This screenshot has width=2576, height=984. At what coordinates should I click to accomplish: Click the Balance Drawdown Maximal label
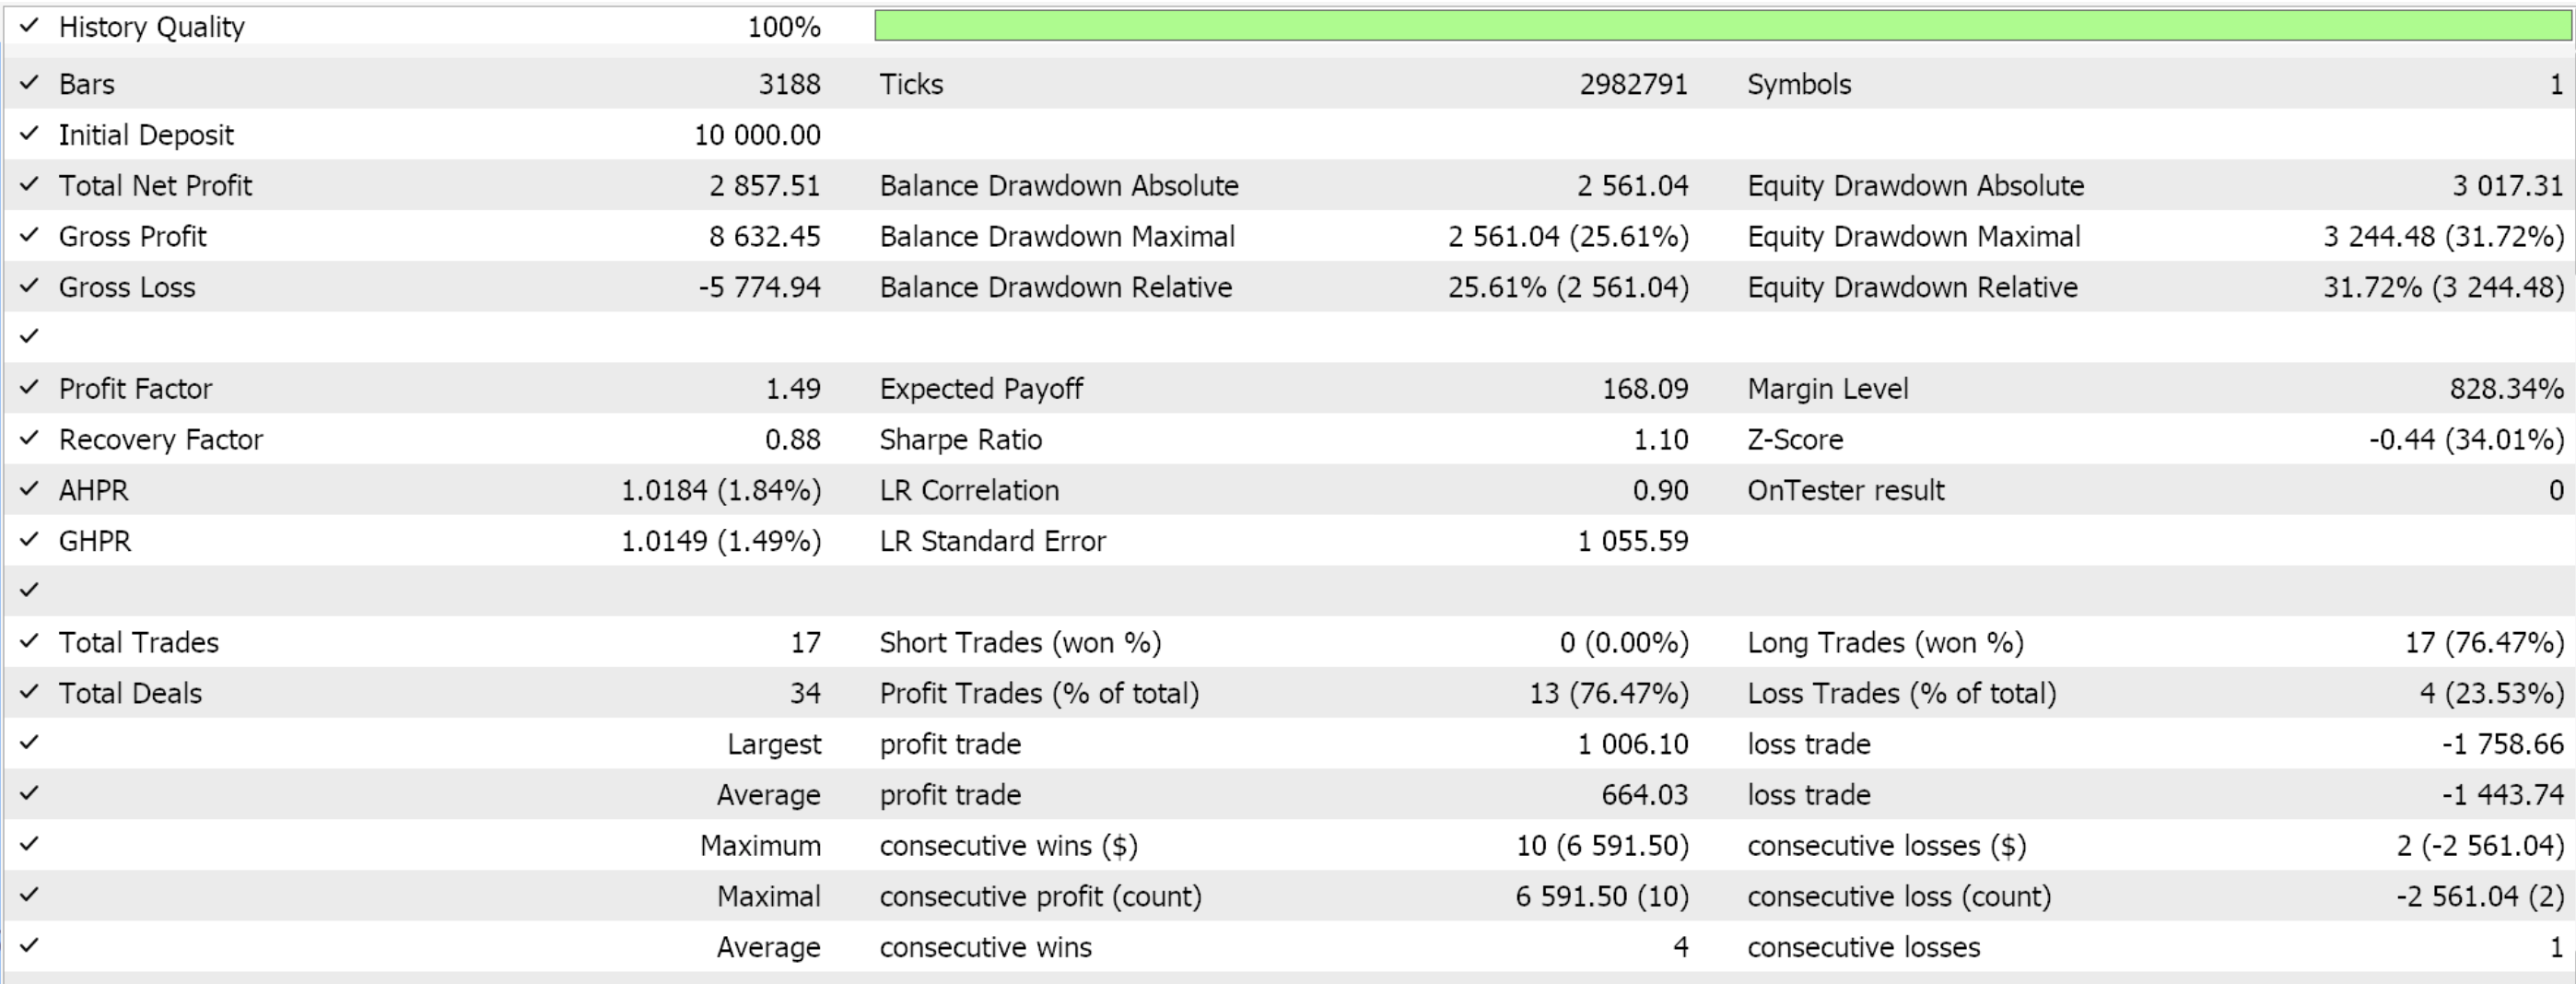point(1057,237)
